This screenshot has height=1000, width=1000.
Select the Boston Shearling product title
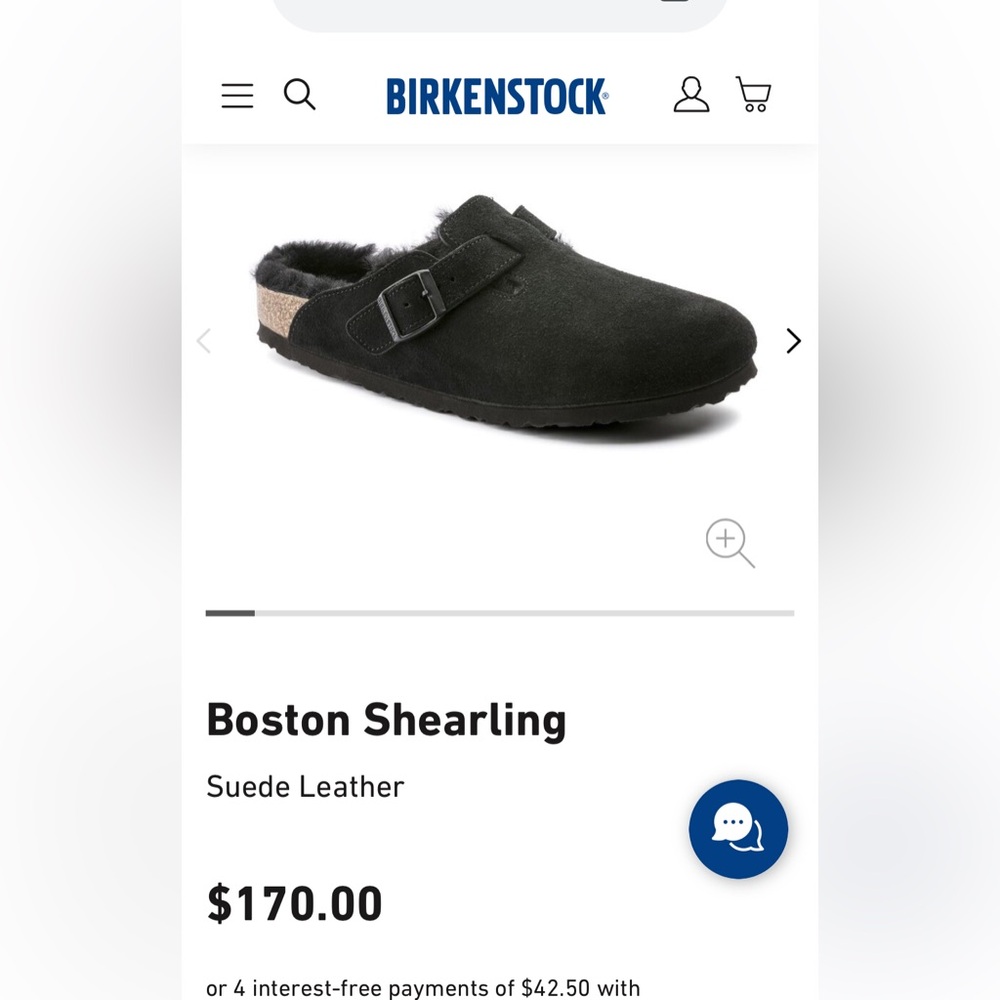(387, 718)
